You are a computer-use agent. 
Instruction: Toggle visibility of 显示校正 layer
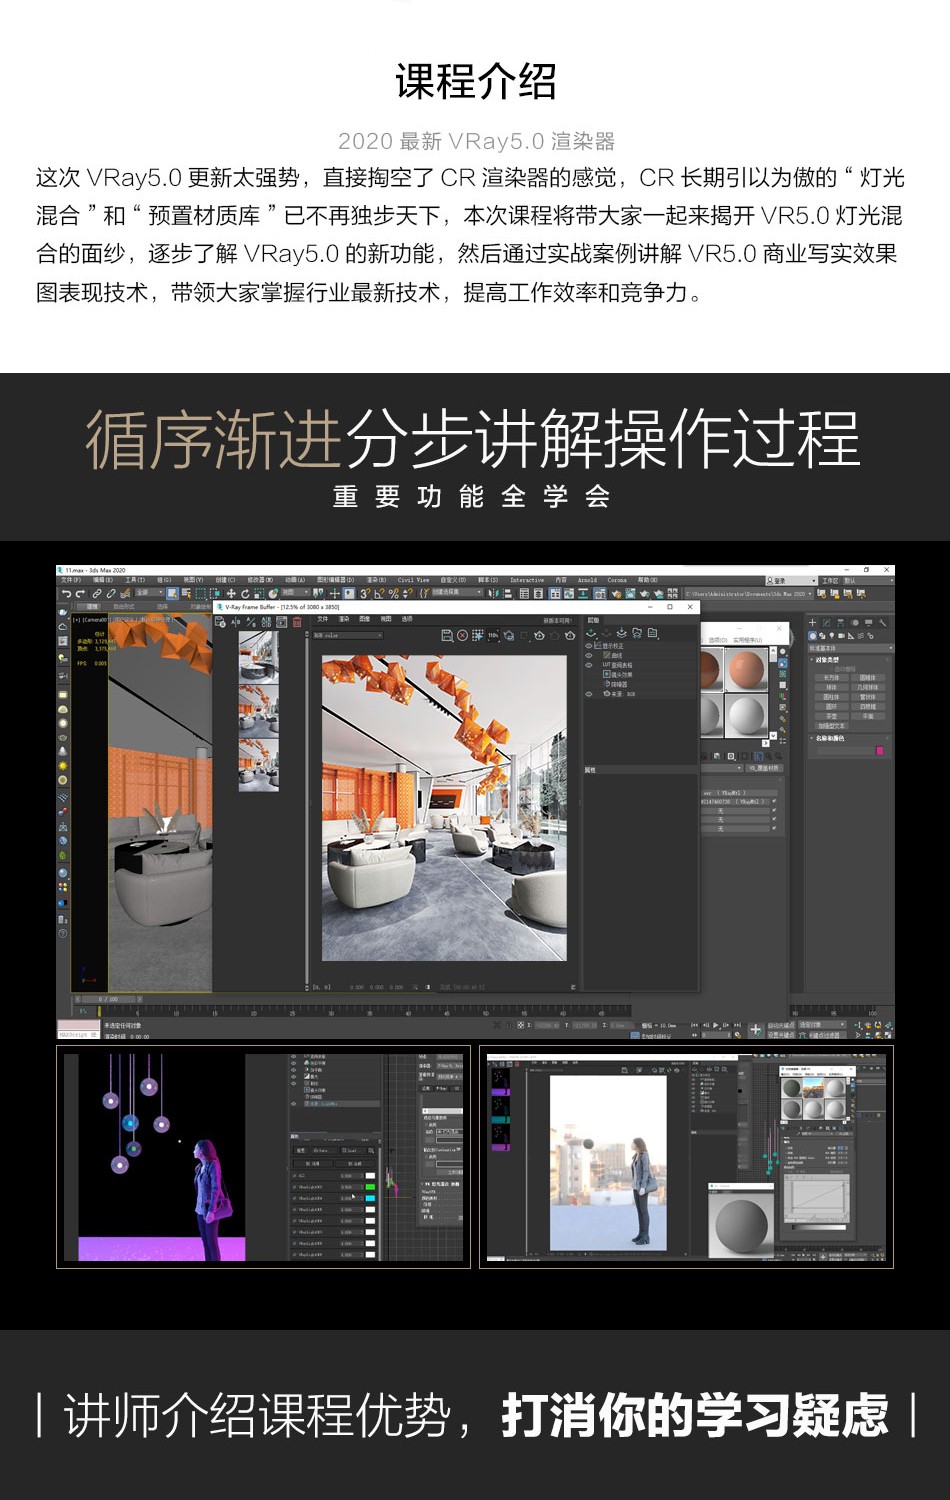(589, 646)
